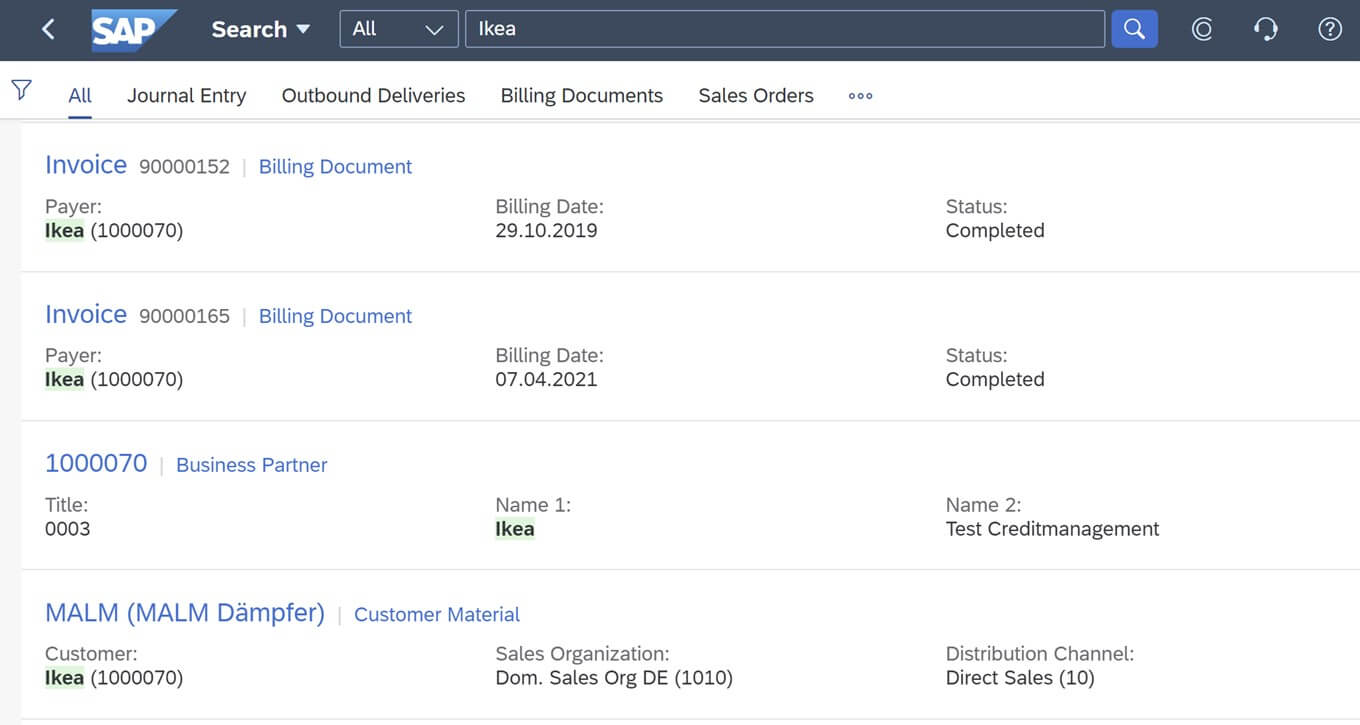Open Invoice 90000152 result title
This screenshot has width=1360, height=725.
pyautogui.click(x=86, y=165)
